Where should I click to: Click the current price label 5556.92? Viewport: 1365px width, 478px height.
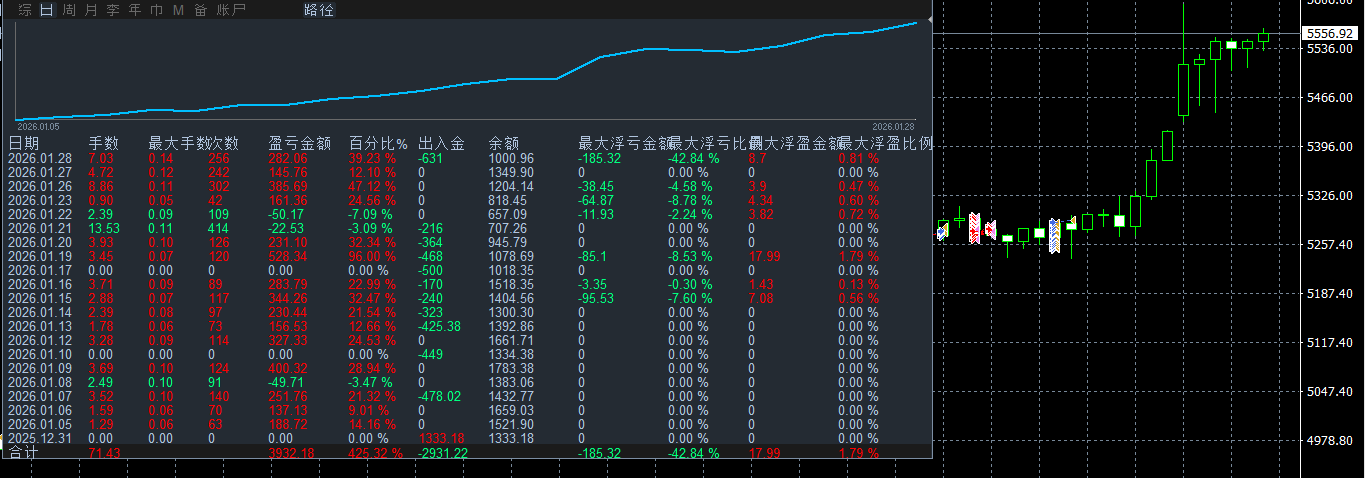pos(1329,33)
